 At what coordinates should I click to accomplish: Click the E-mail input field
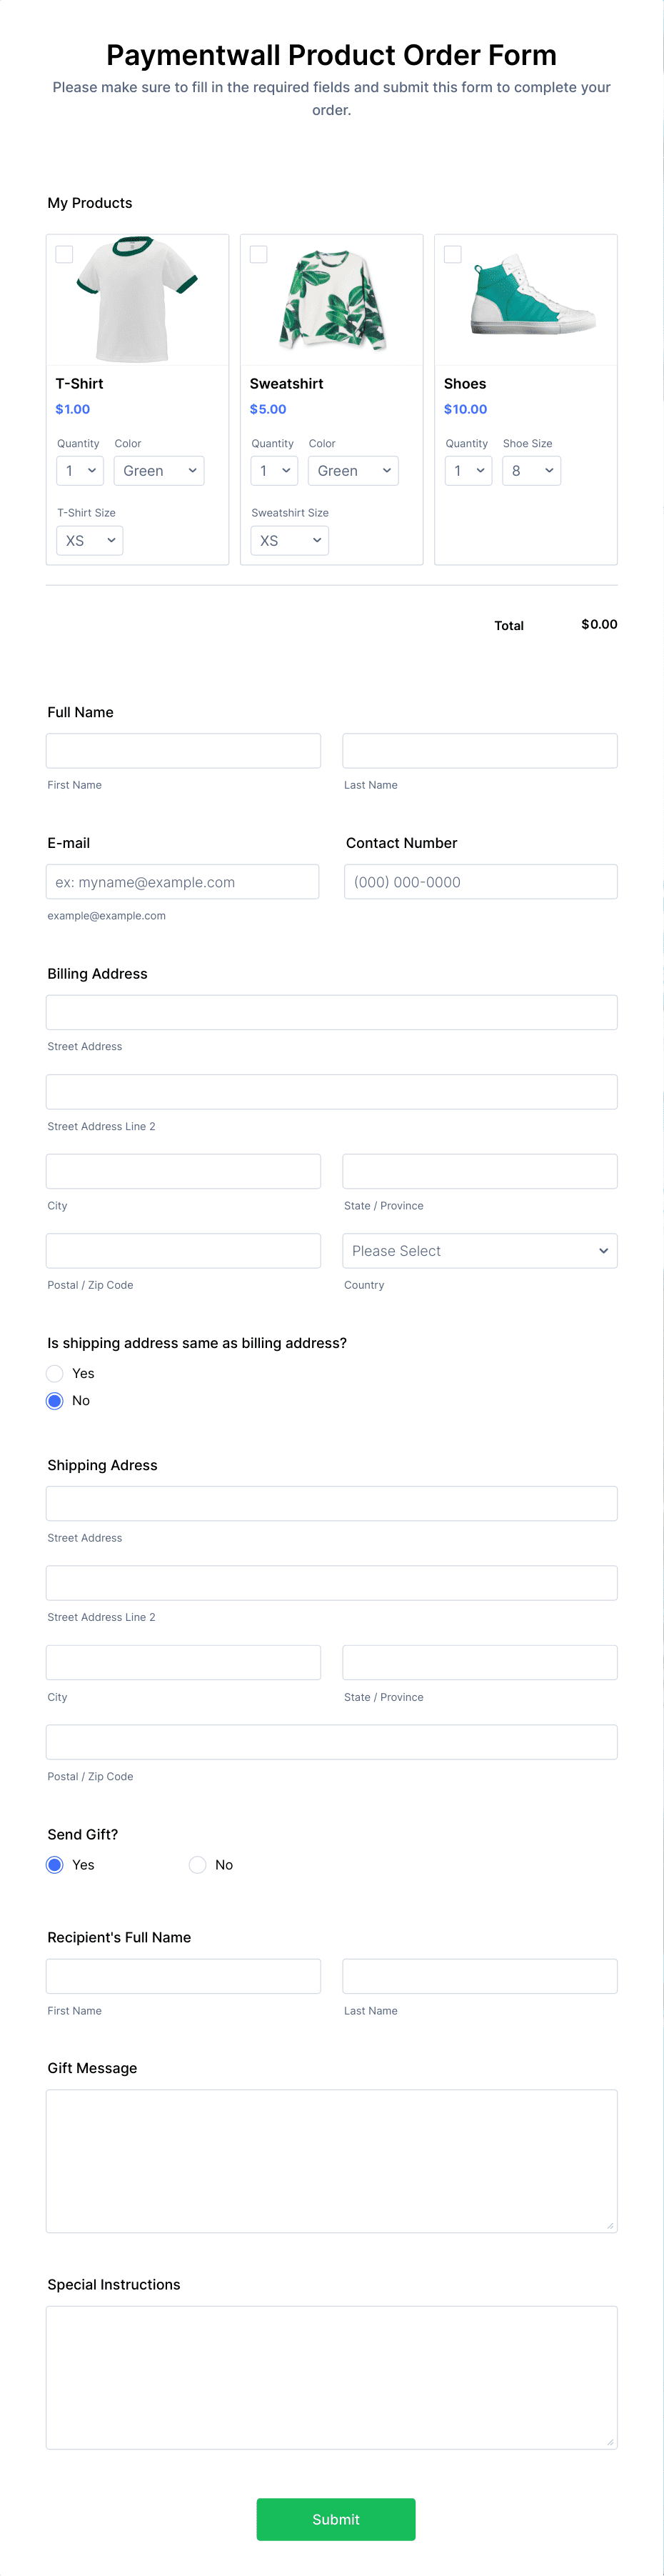(x=183, y=882)
